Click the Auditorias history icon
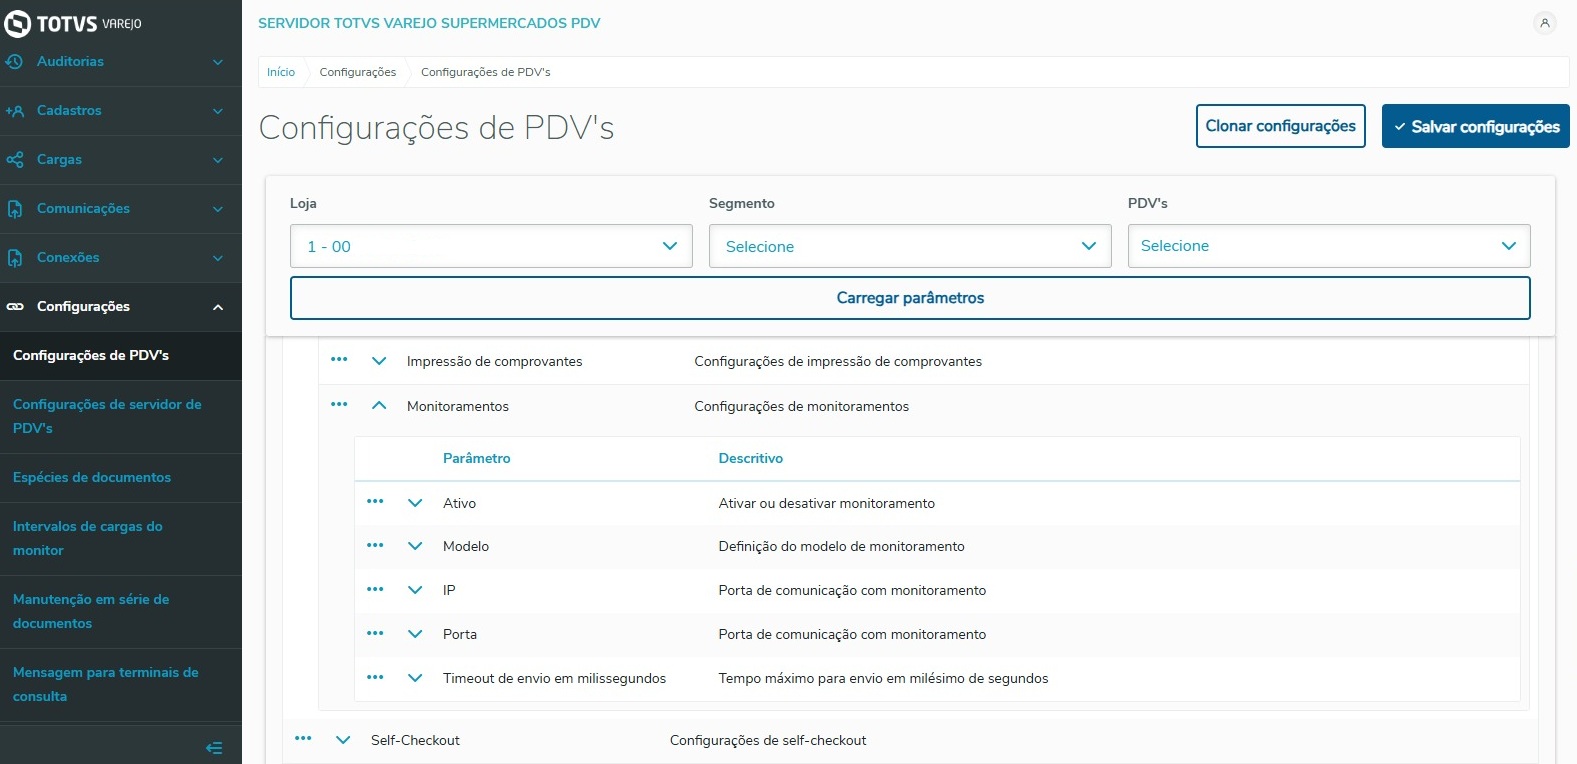 (14, 62)
